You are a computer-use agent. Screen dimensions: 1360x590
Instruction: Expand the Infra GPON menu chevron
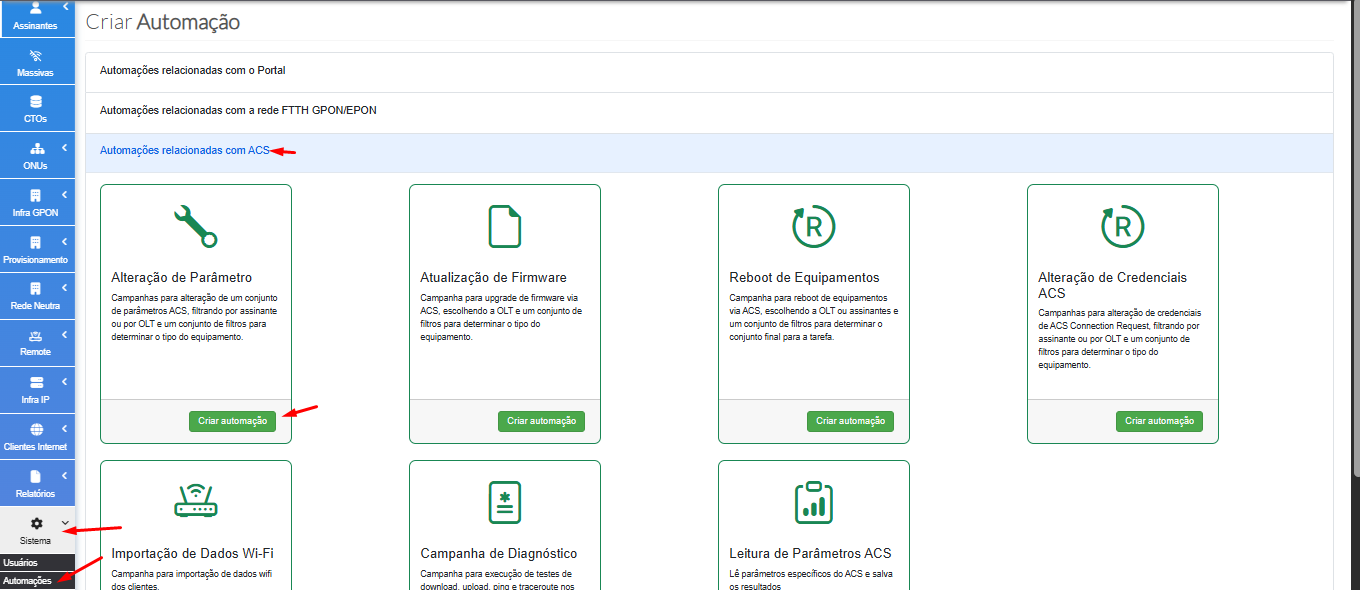tap(66, 194)
